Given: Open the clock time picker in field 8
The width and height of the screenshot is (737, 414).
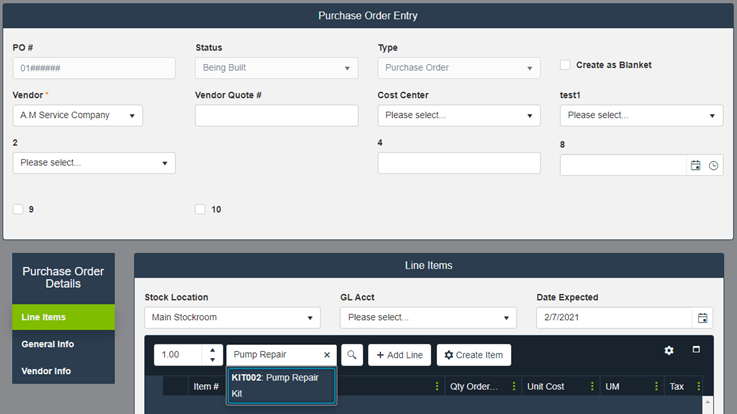Looking at the screenshot, I should pyautogui.click(x=713, y=166).
